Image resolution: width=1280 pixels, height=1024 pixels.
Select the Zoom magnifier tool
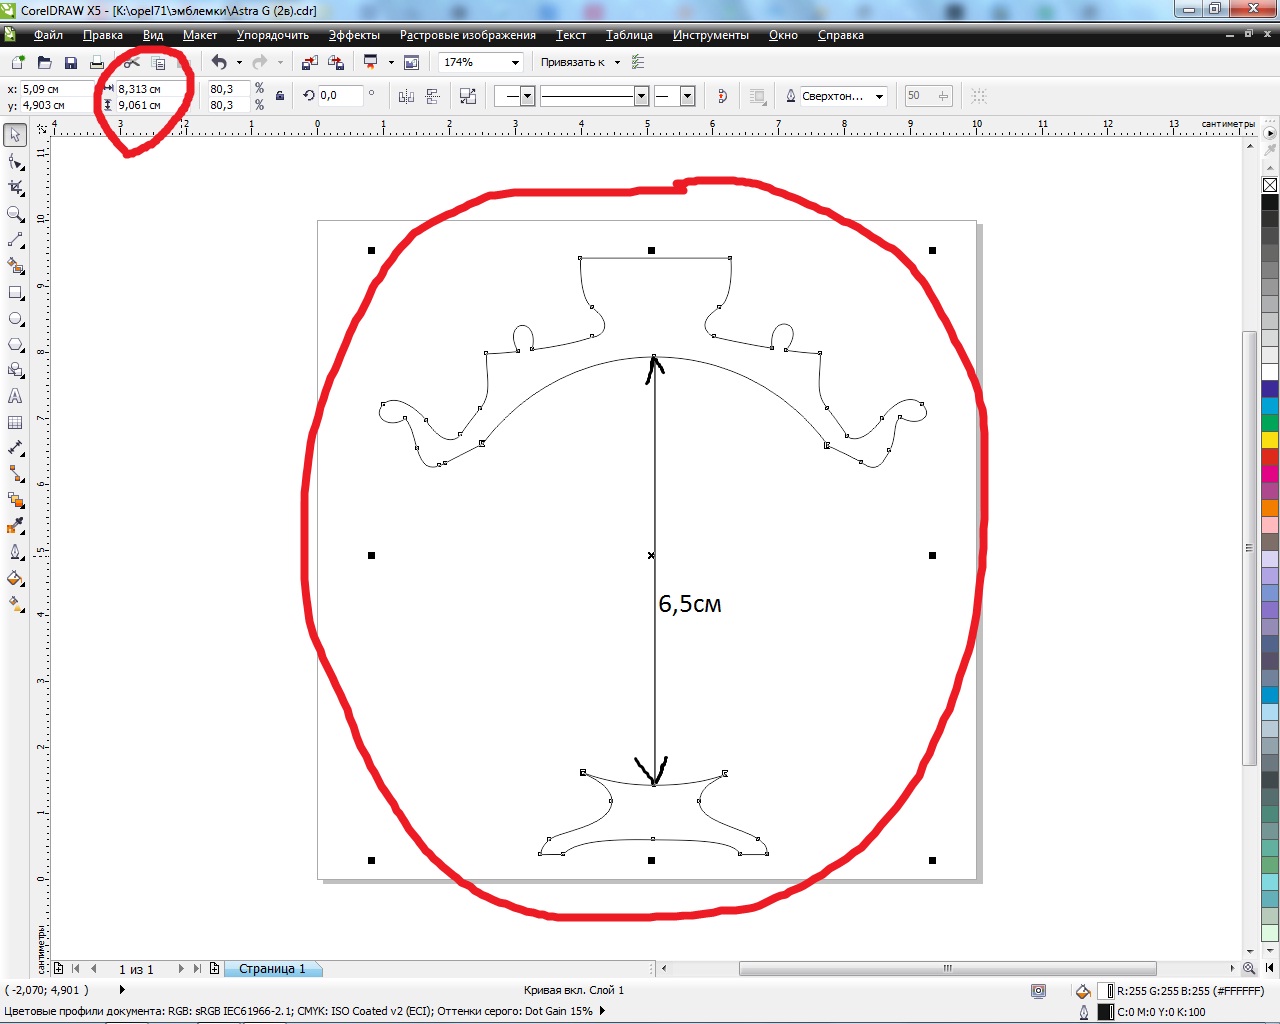point(16,214)
